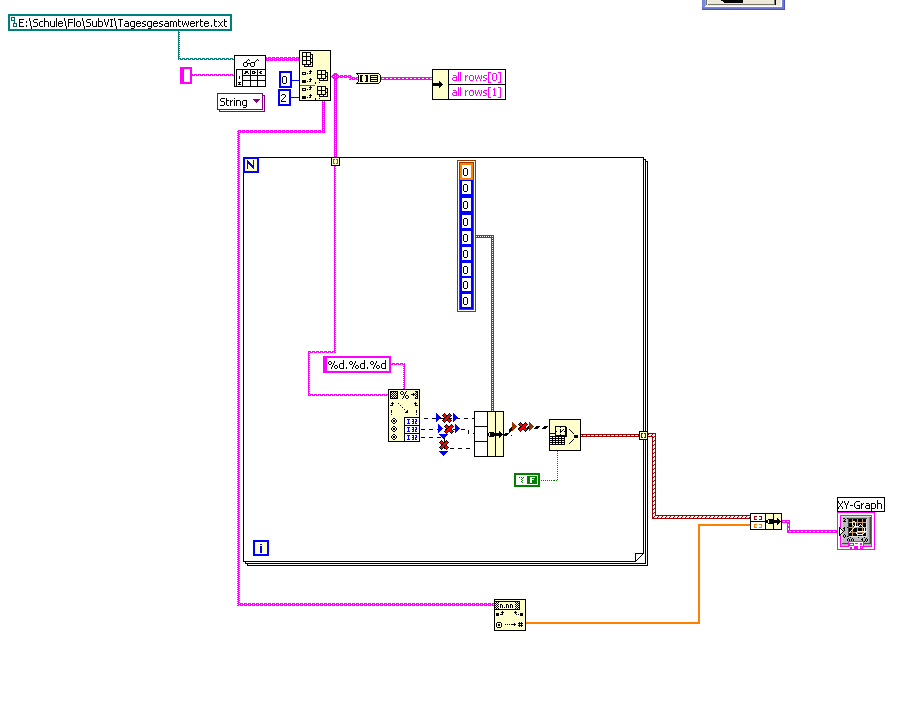
Task: Select the For Loop output tunnel
Action: pos(643,436)
